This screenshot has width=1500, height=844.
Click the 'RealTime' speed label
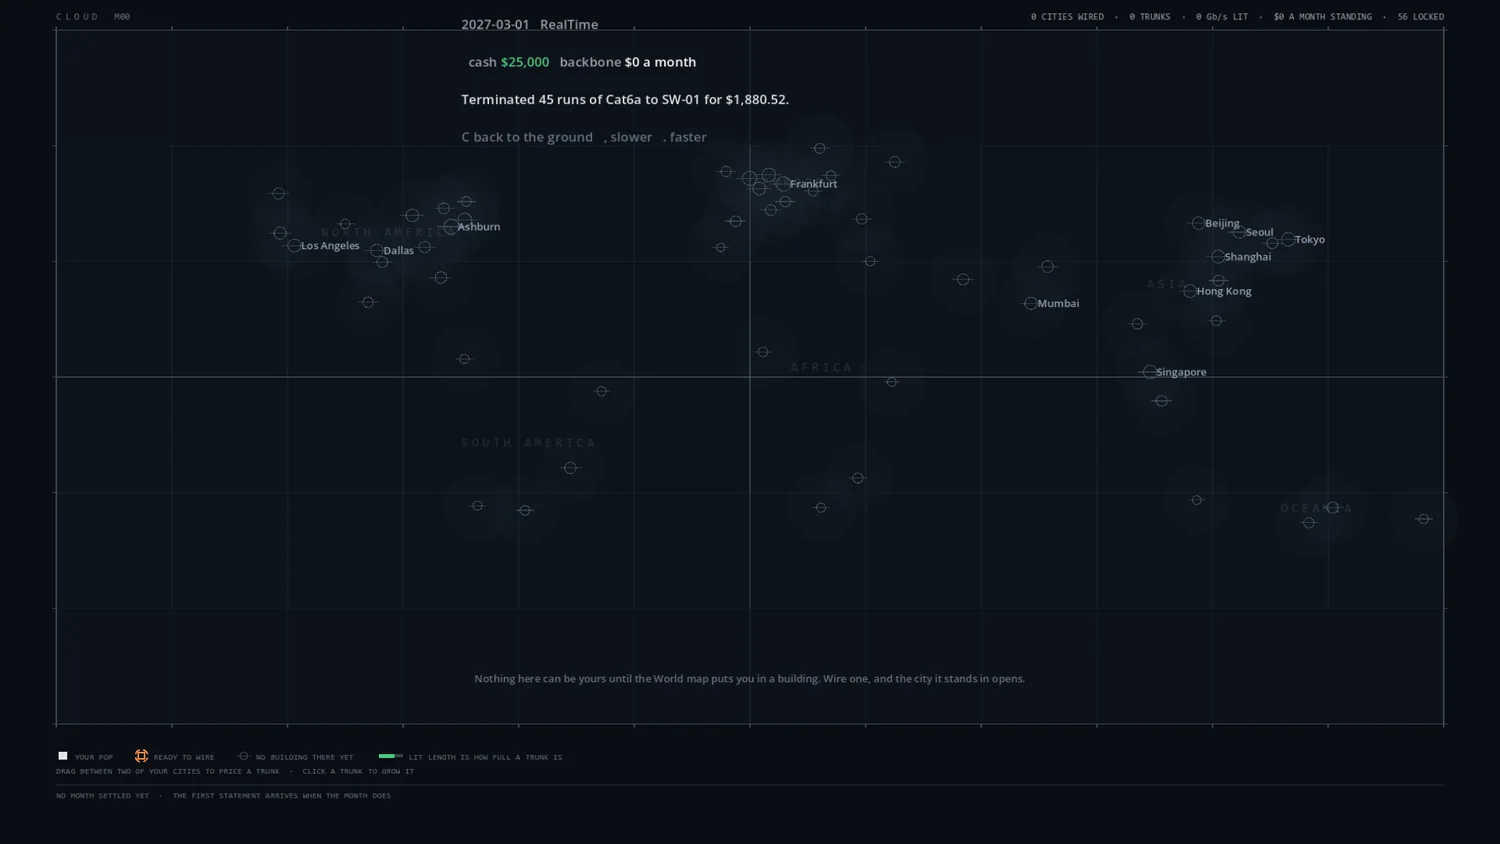pos(569,24)
